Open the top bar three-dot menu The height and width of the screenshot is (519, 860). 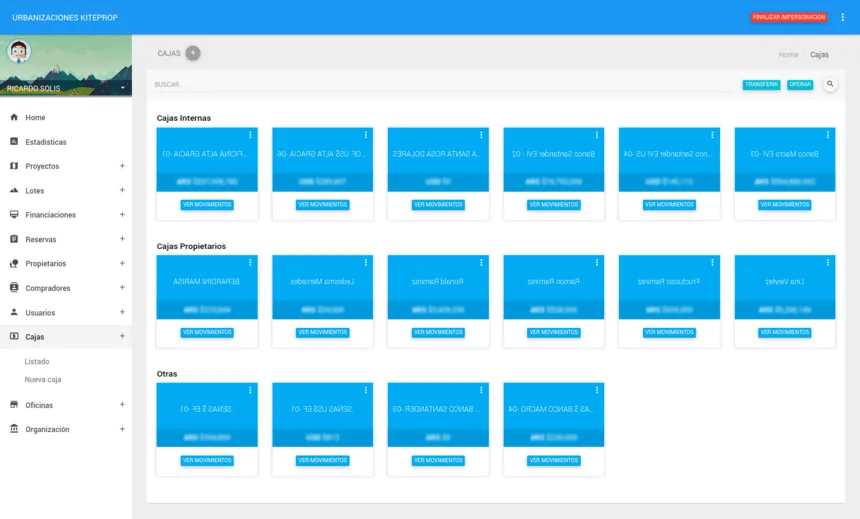click(842, 18)
